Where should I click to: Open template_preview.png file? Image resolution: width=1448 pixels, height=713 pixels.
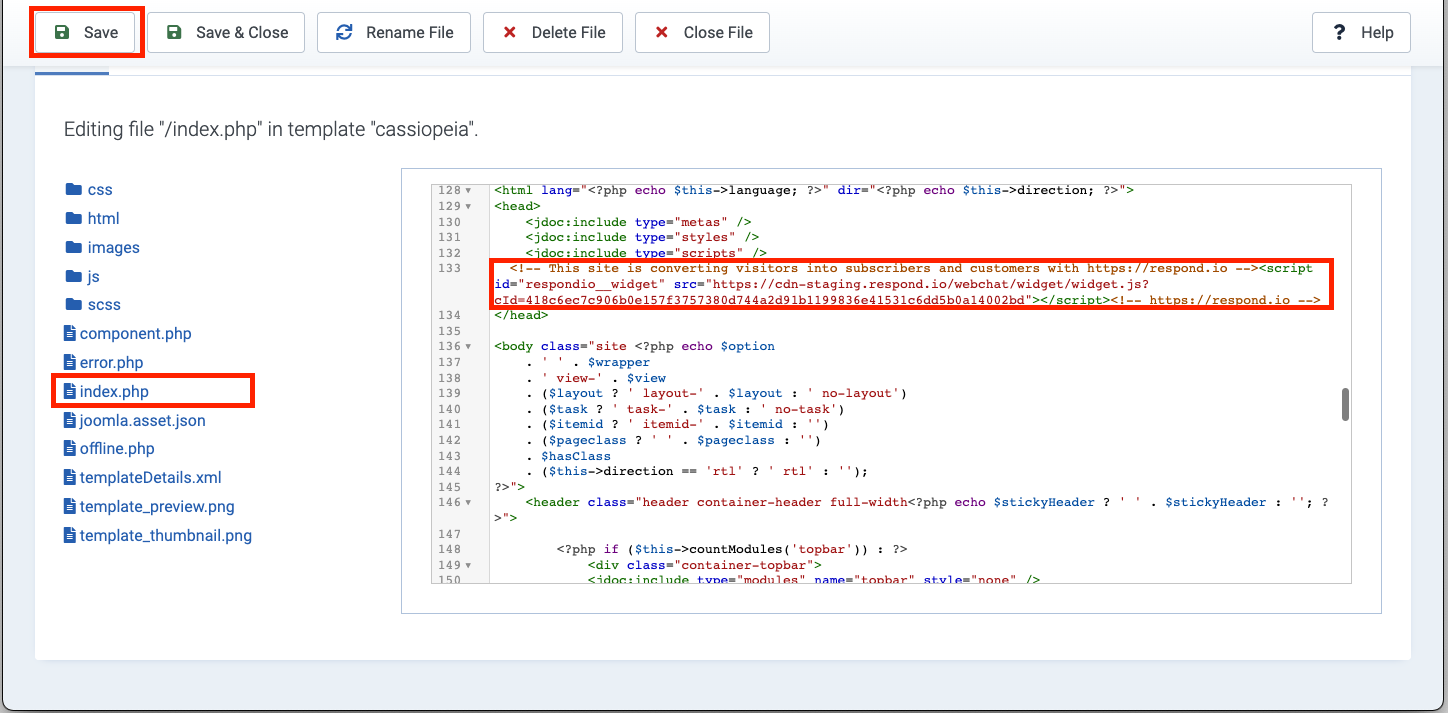149,507
